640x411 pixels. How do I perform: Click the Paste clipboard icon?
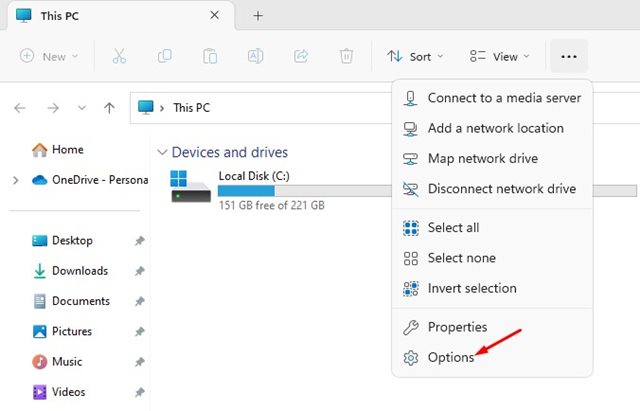point(210,56)
